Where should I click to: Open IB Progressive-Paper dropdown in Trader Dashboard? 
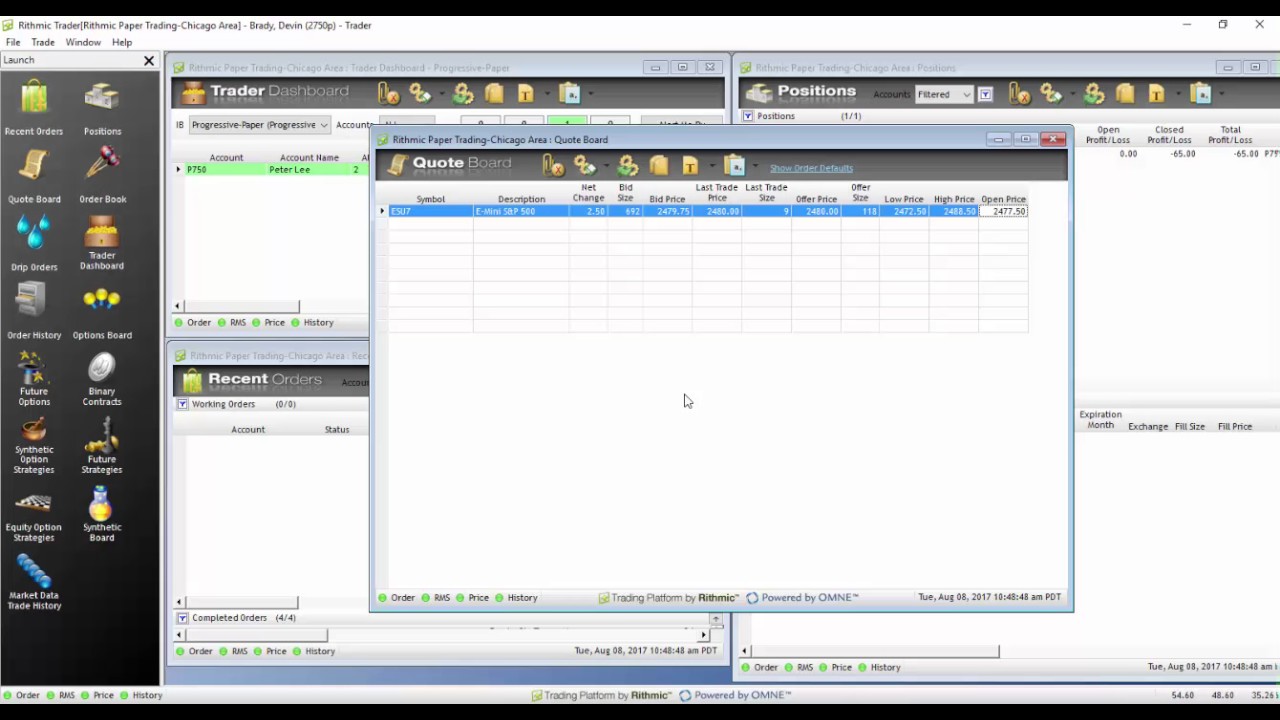click(x=259, y=125)
